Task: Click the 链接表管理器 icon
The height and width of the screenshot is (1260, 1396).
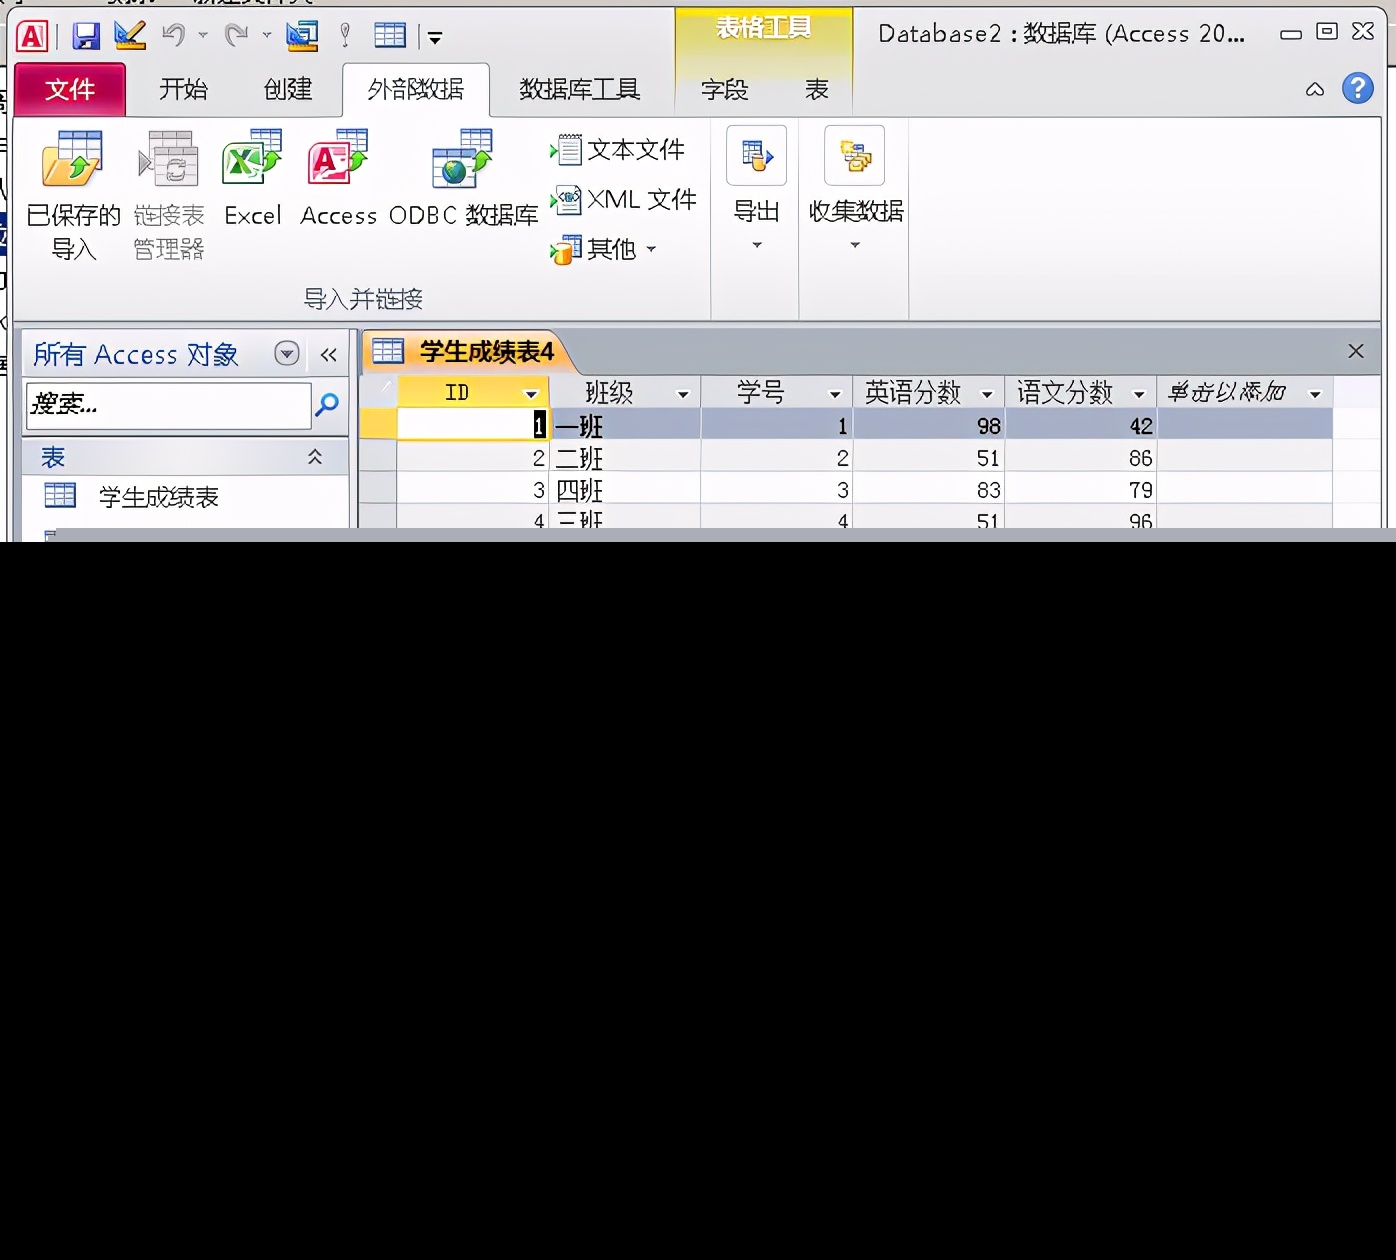Action: (169, 196)
